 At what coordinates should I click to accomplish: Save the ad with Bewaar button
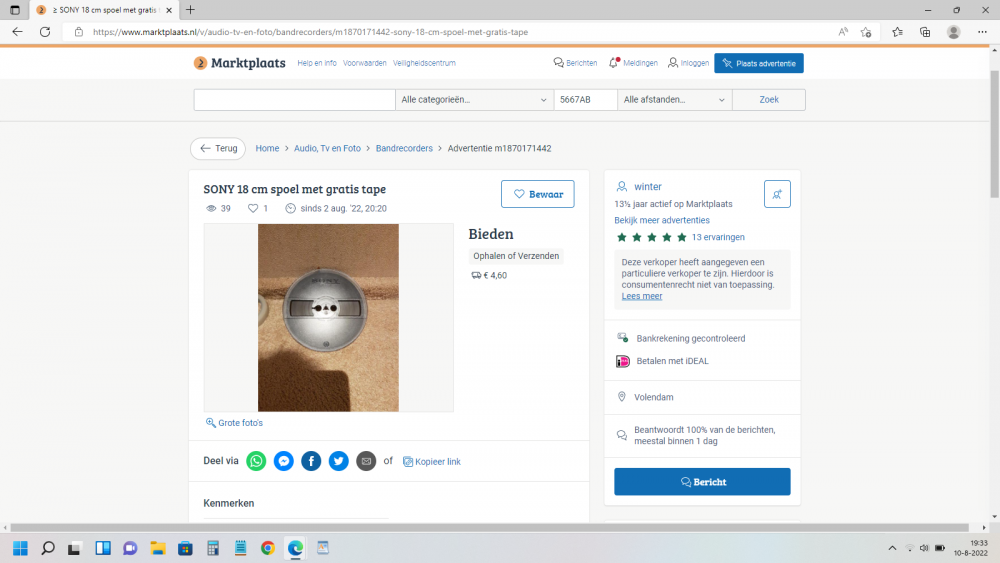tap(537, 194)
